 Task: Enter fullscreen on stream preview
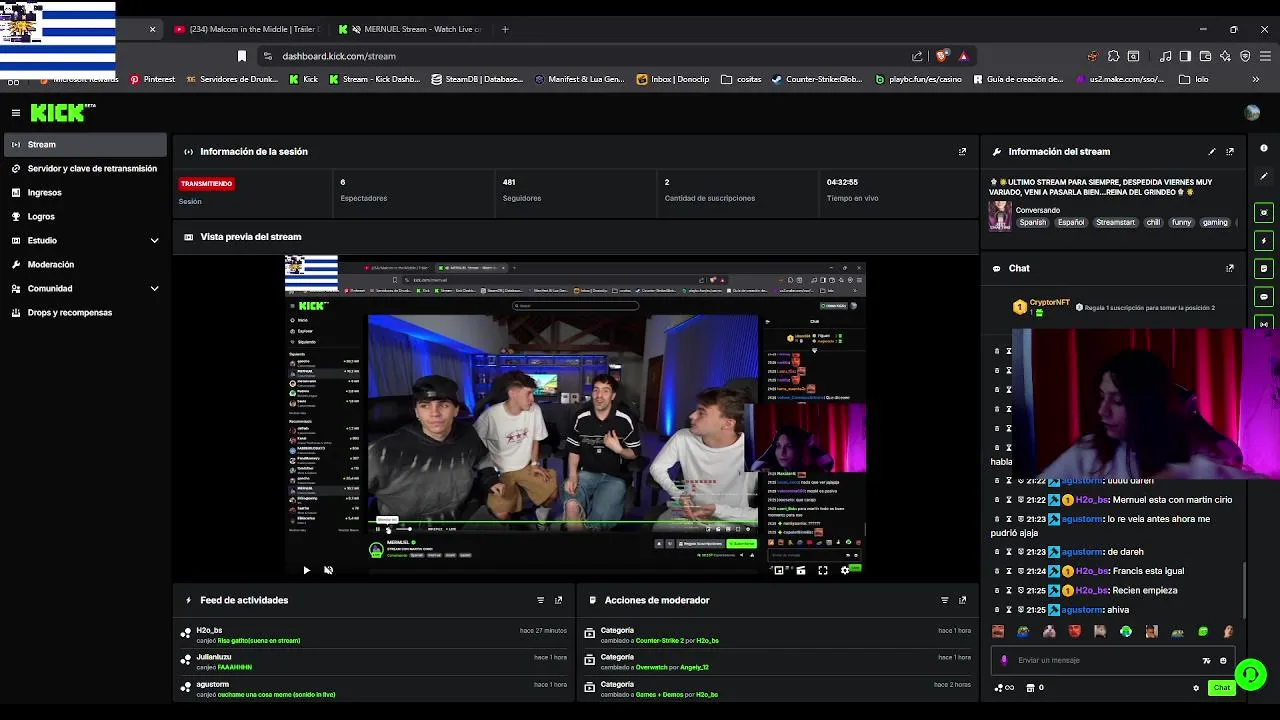pos(823,570)
